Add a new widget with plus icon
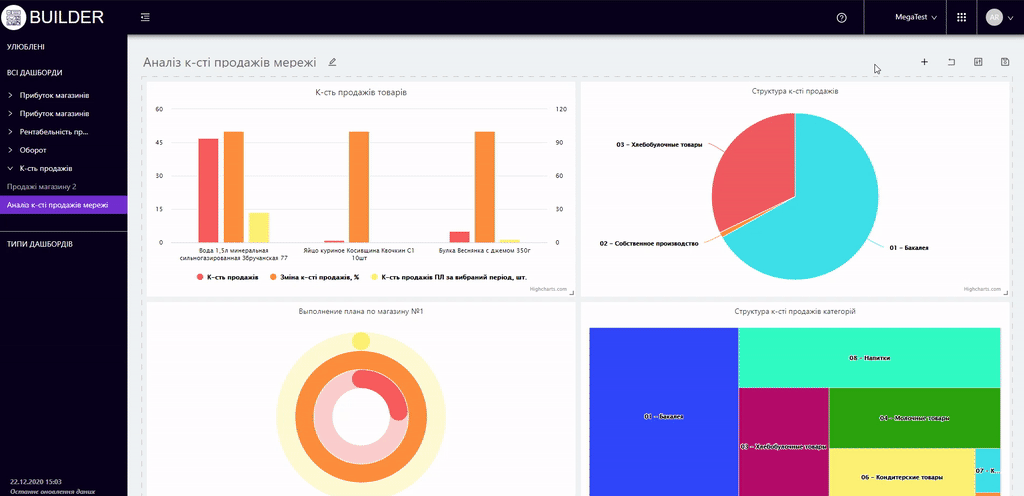Screen dimensions: 1024x496 pyautogui.click(x=924, y=62)
